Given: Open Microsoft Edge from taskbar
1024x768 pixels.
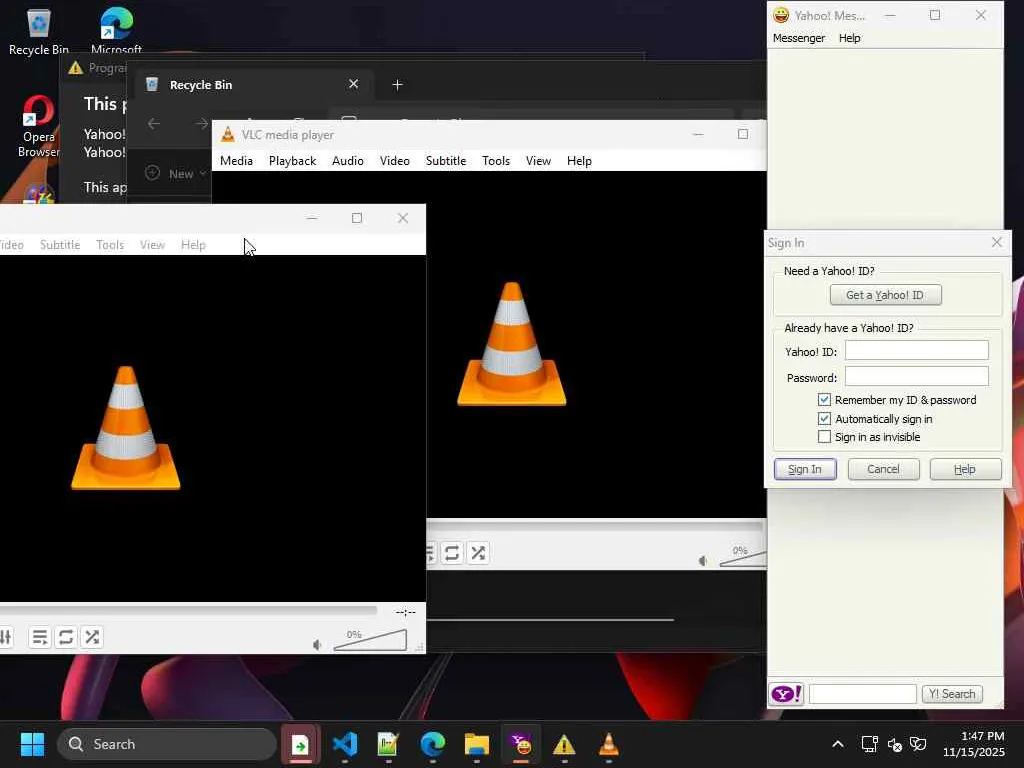Looking at the screenshot, I should 432,744.
